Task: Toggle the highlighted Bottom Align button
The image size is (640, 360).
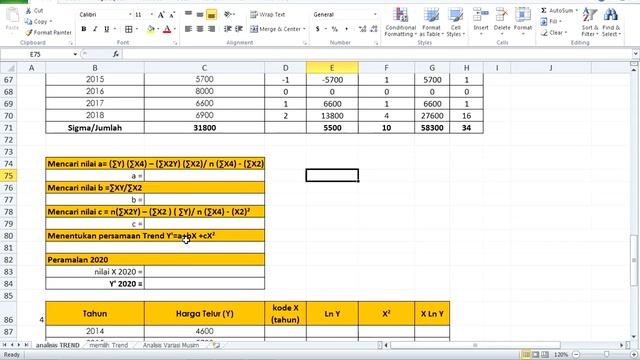Action: 211,15
